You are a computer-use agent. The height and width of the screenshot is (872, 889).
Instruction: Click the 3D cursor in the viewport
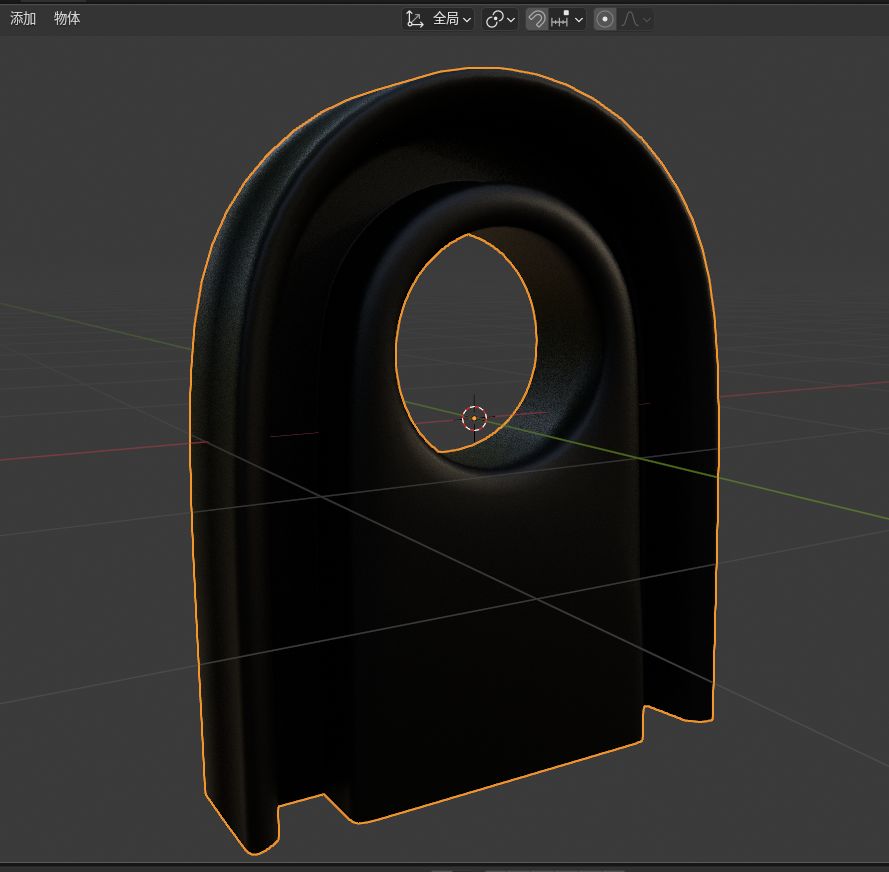coord(474,418)
